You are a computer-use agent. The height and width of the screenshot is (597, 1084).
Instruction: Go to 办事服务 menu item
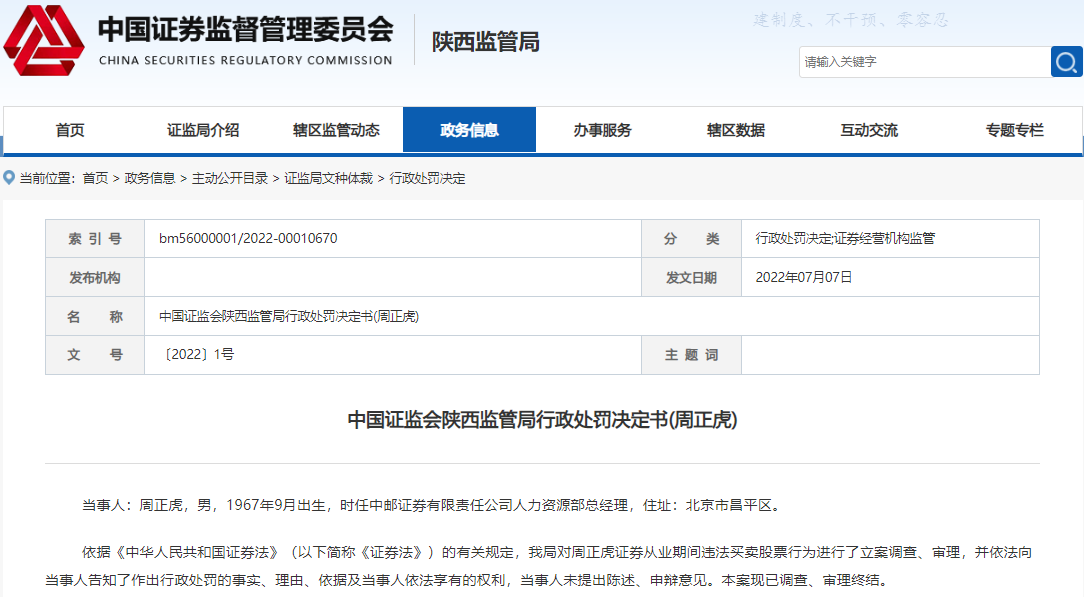602,130
